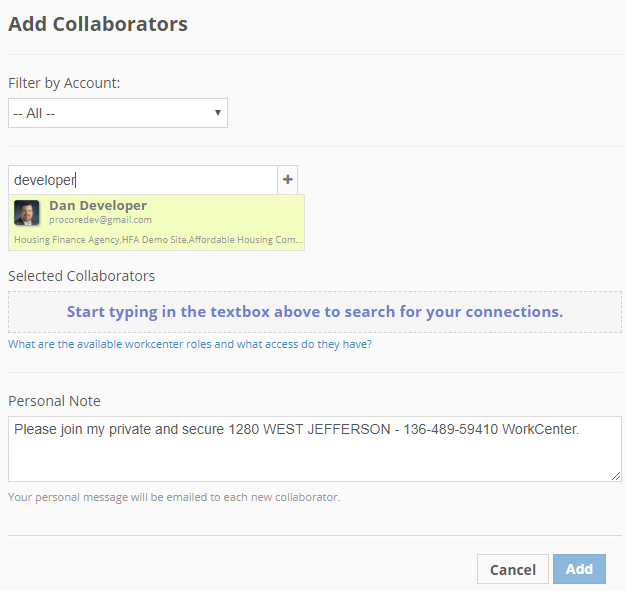
Task: Open the workcenter roles help link
Action: point(190,344)
